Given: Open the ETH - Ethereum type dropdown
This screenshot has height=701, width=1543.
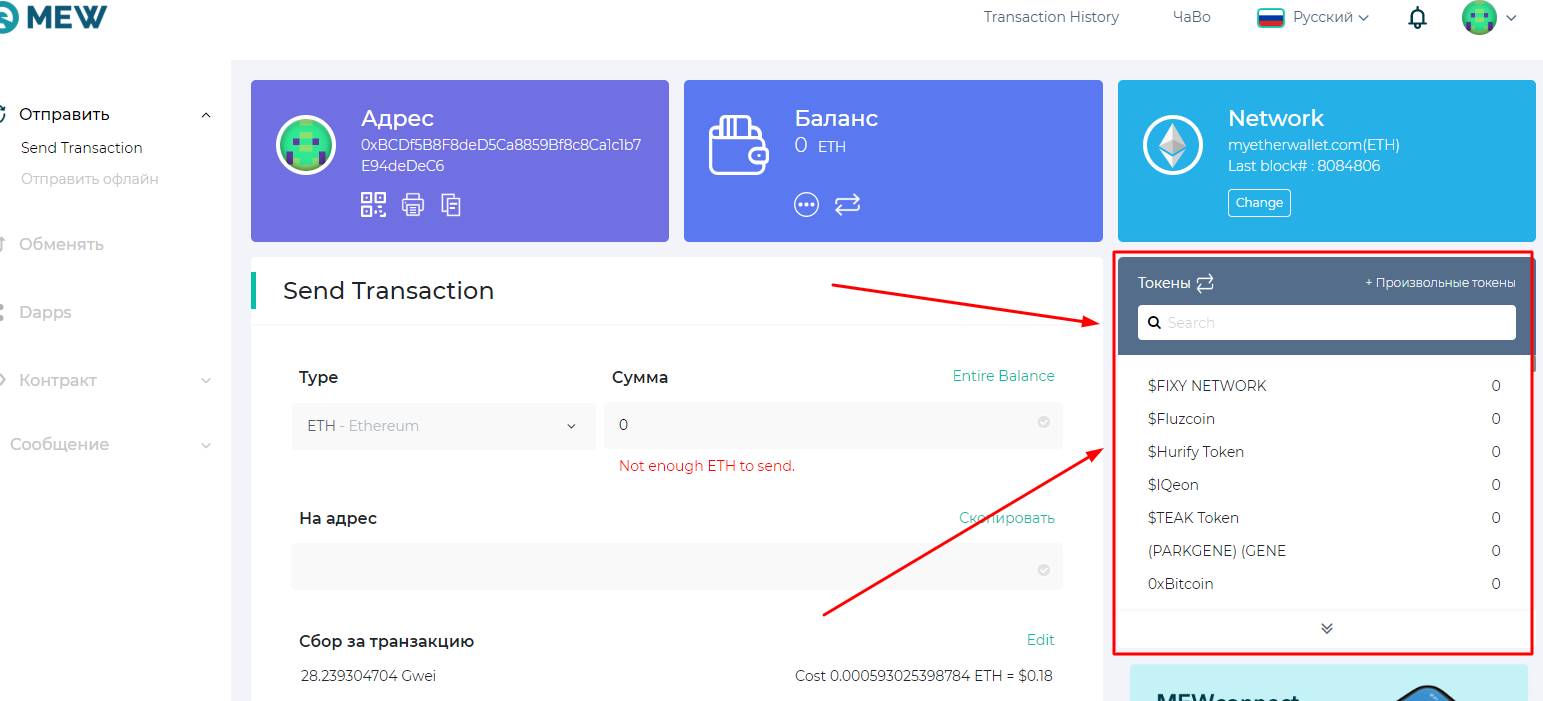Looking at the screenshot, I should (442, 426).
